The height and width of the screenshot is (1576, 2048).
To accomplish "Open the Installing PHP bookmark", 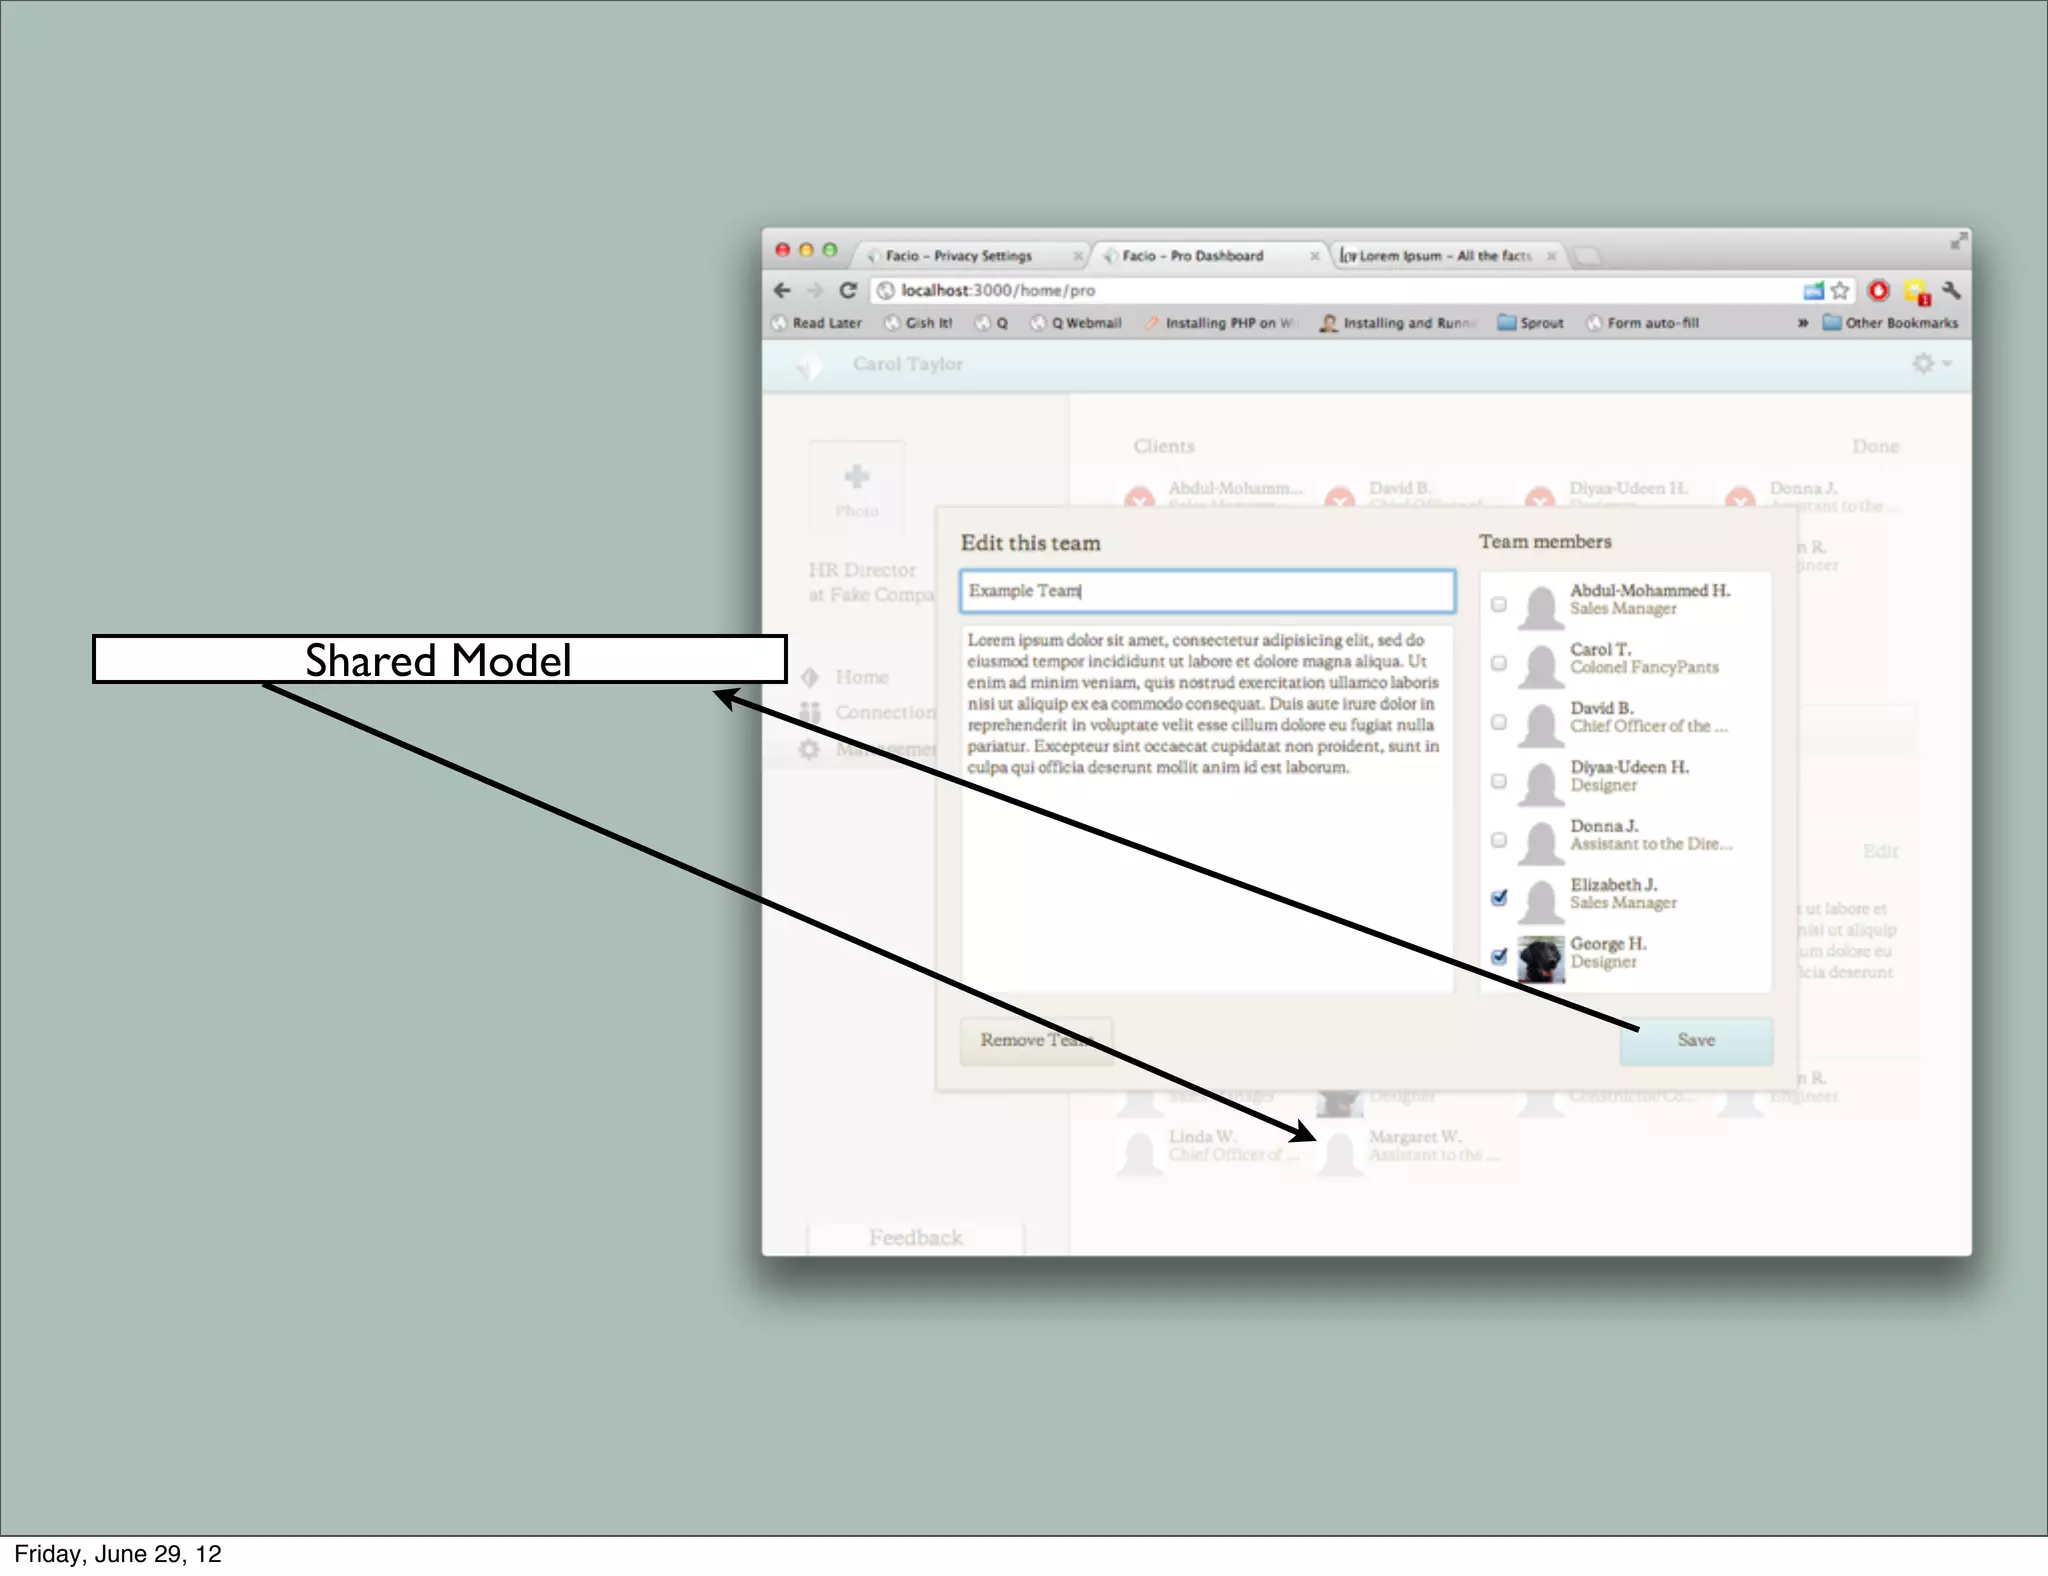I will (1220, 323).
